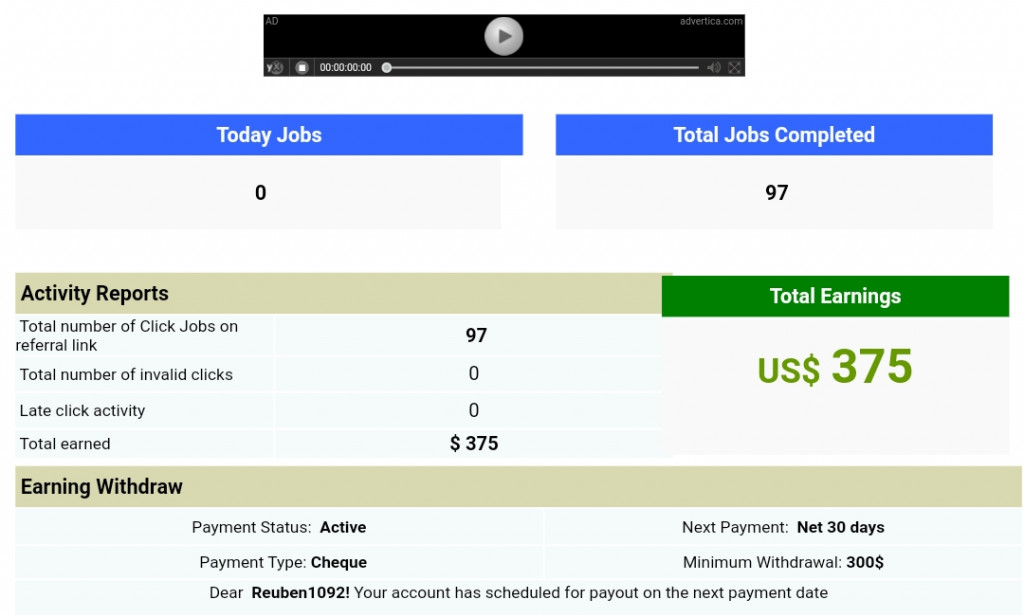Select the stop button in the video player
This screenshot has width=1024, height=615.
[303, 67]
